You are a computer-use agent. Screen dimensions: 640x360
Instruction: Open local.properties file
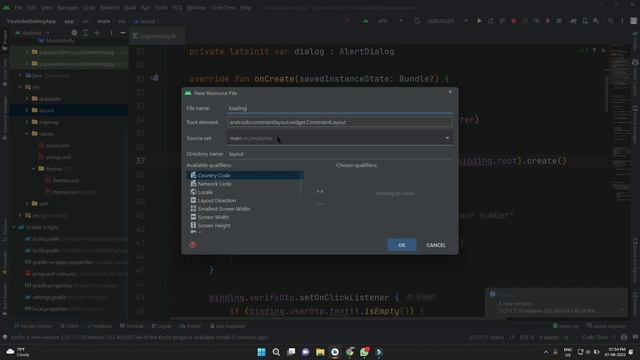pyautogui.click(x=50, y=309)
